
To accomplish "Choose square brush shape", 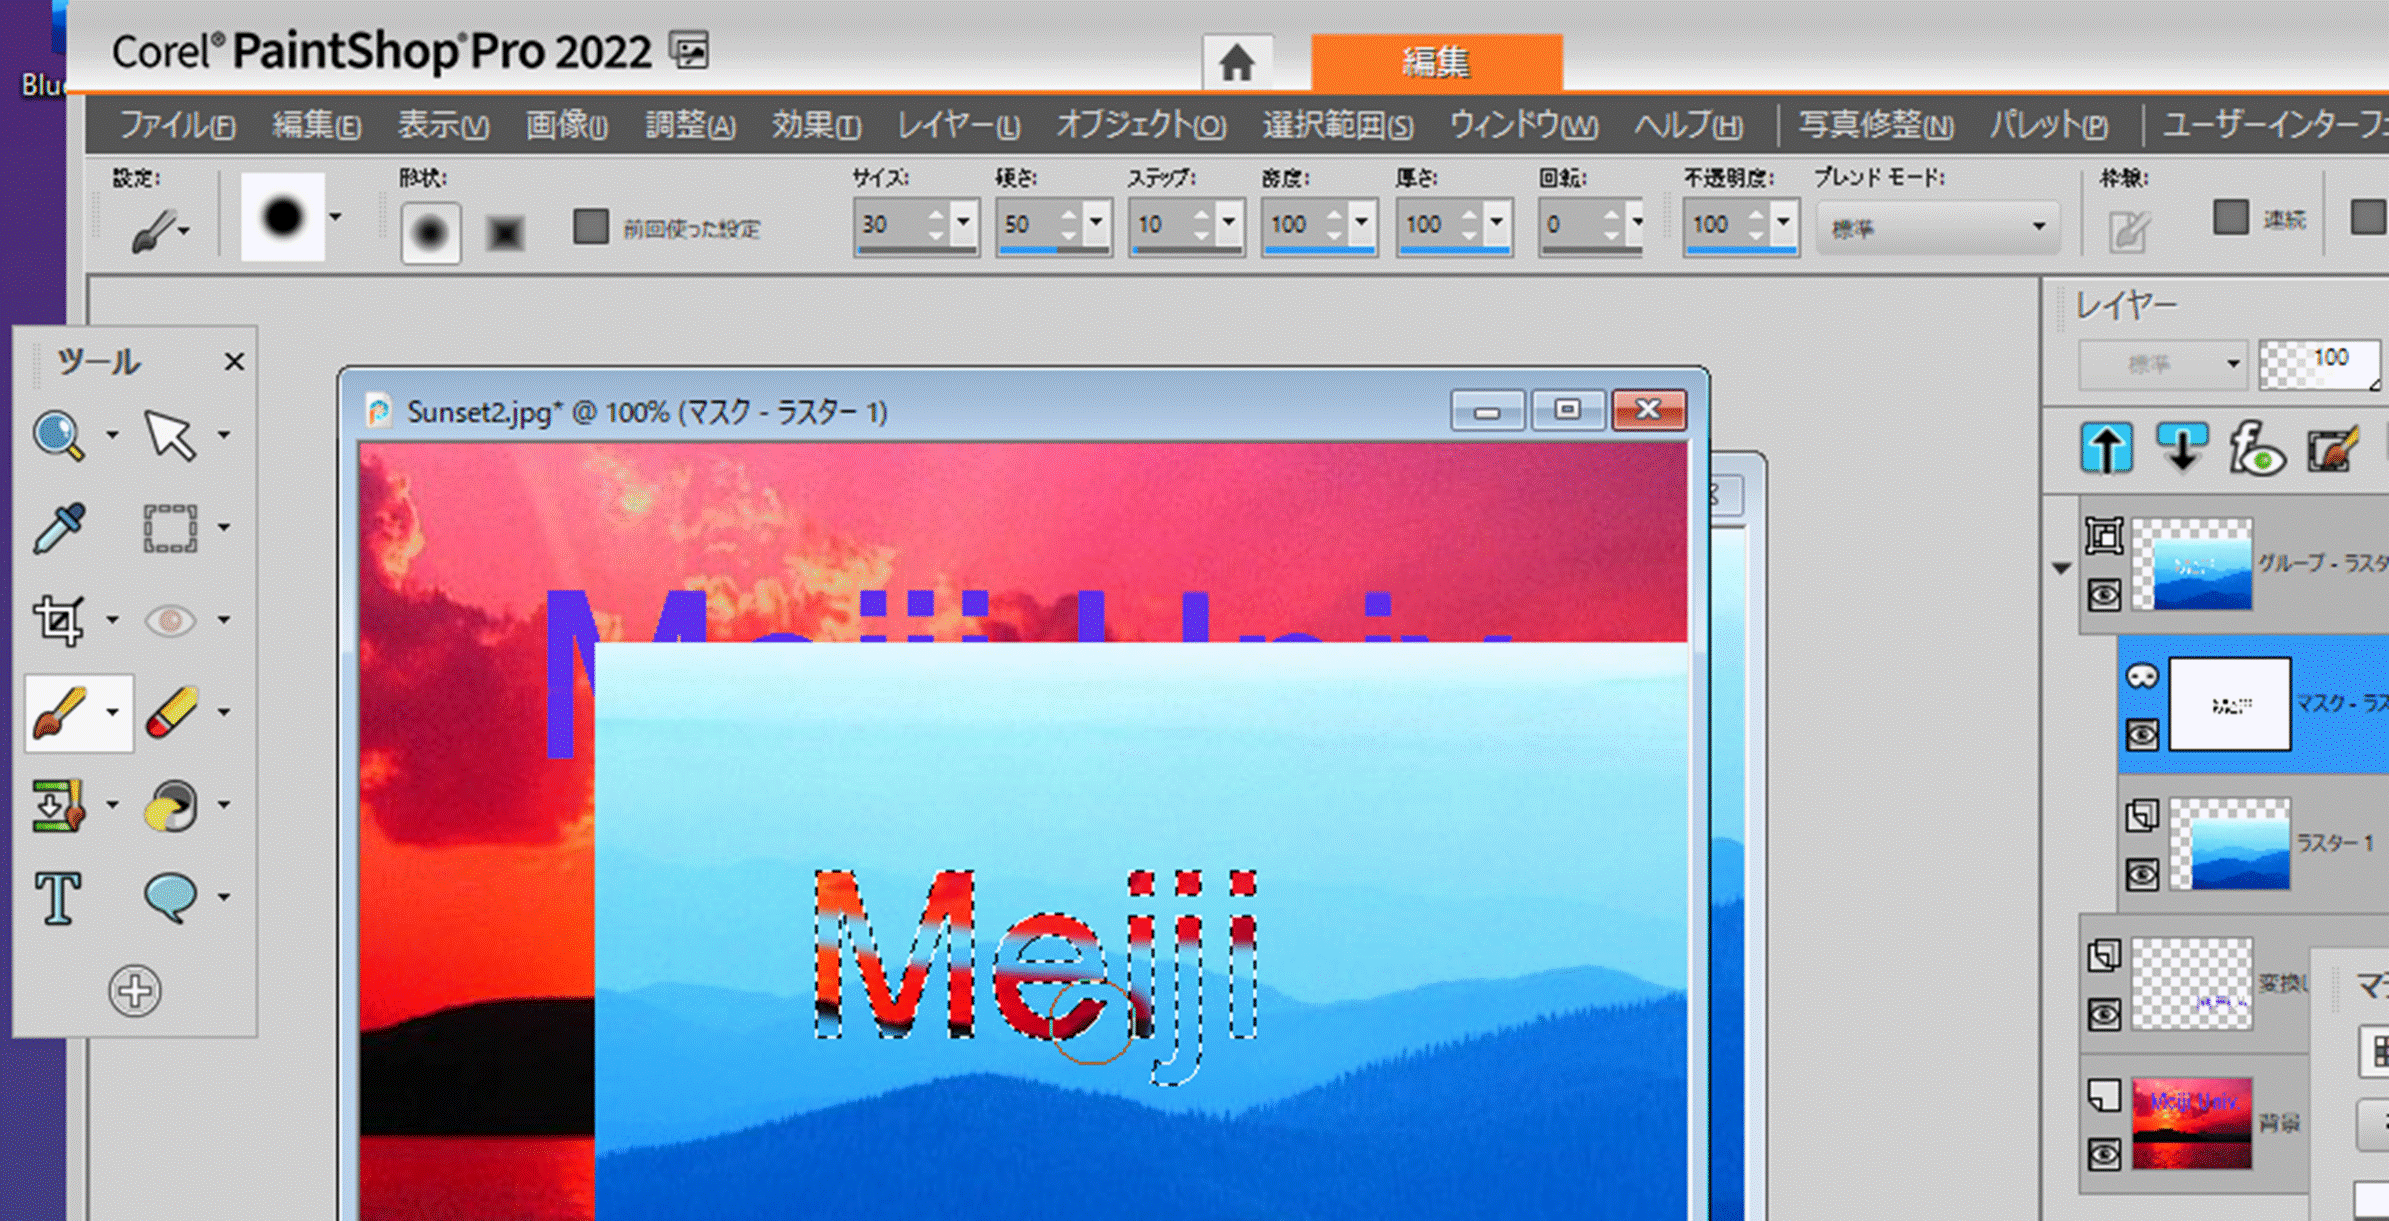I will pos(505,232).
